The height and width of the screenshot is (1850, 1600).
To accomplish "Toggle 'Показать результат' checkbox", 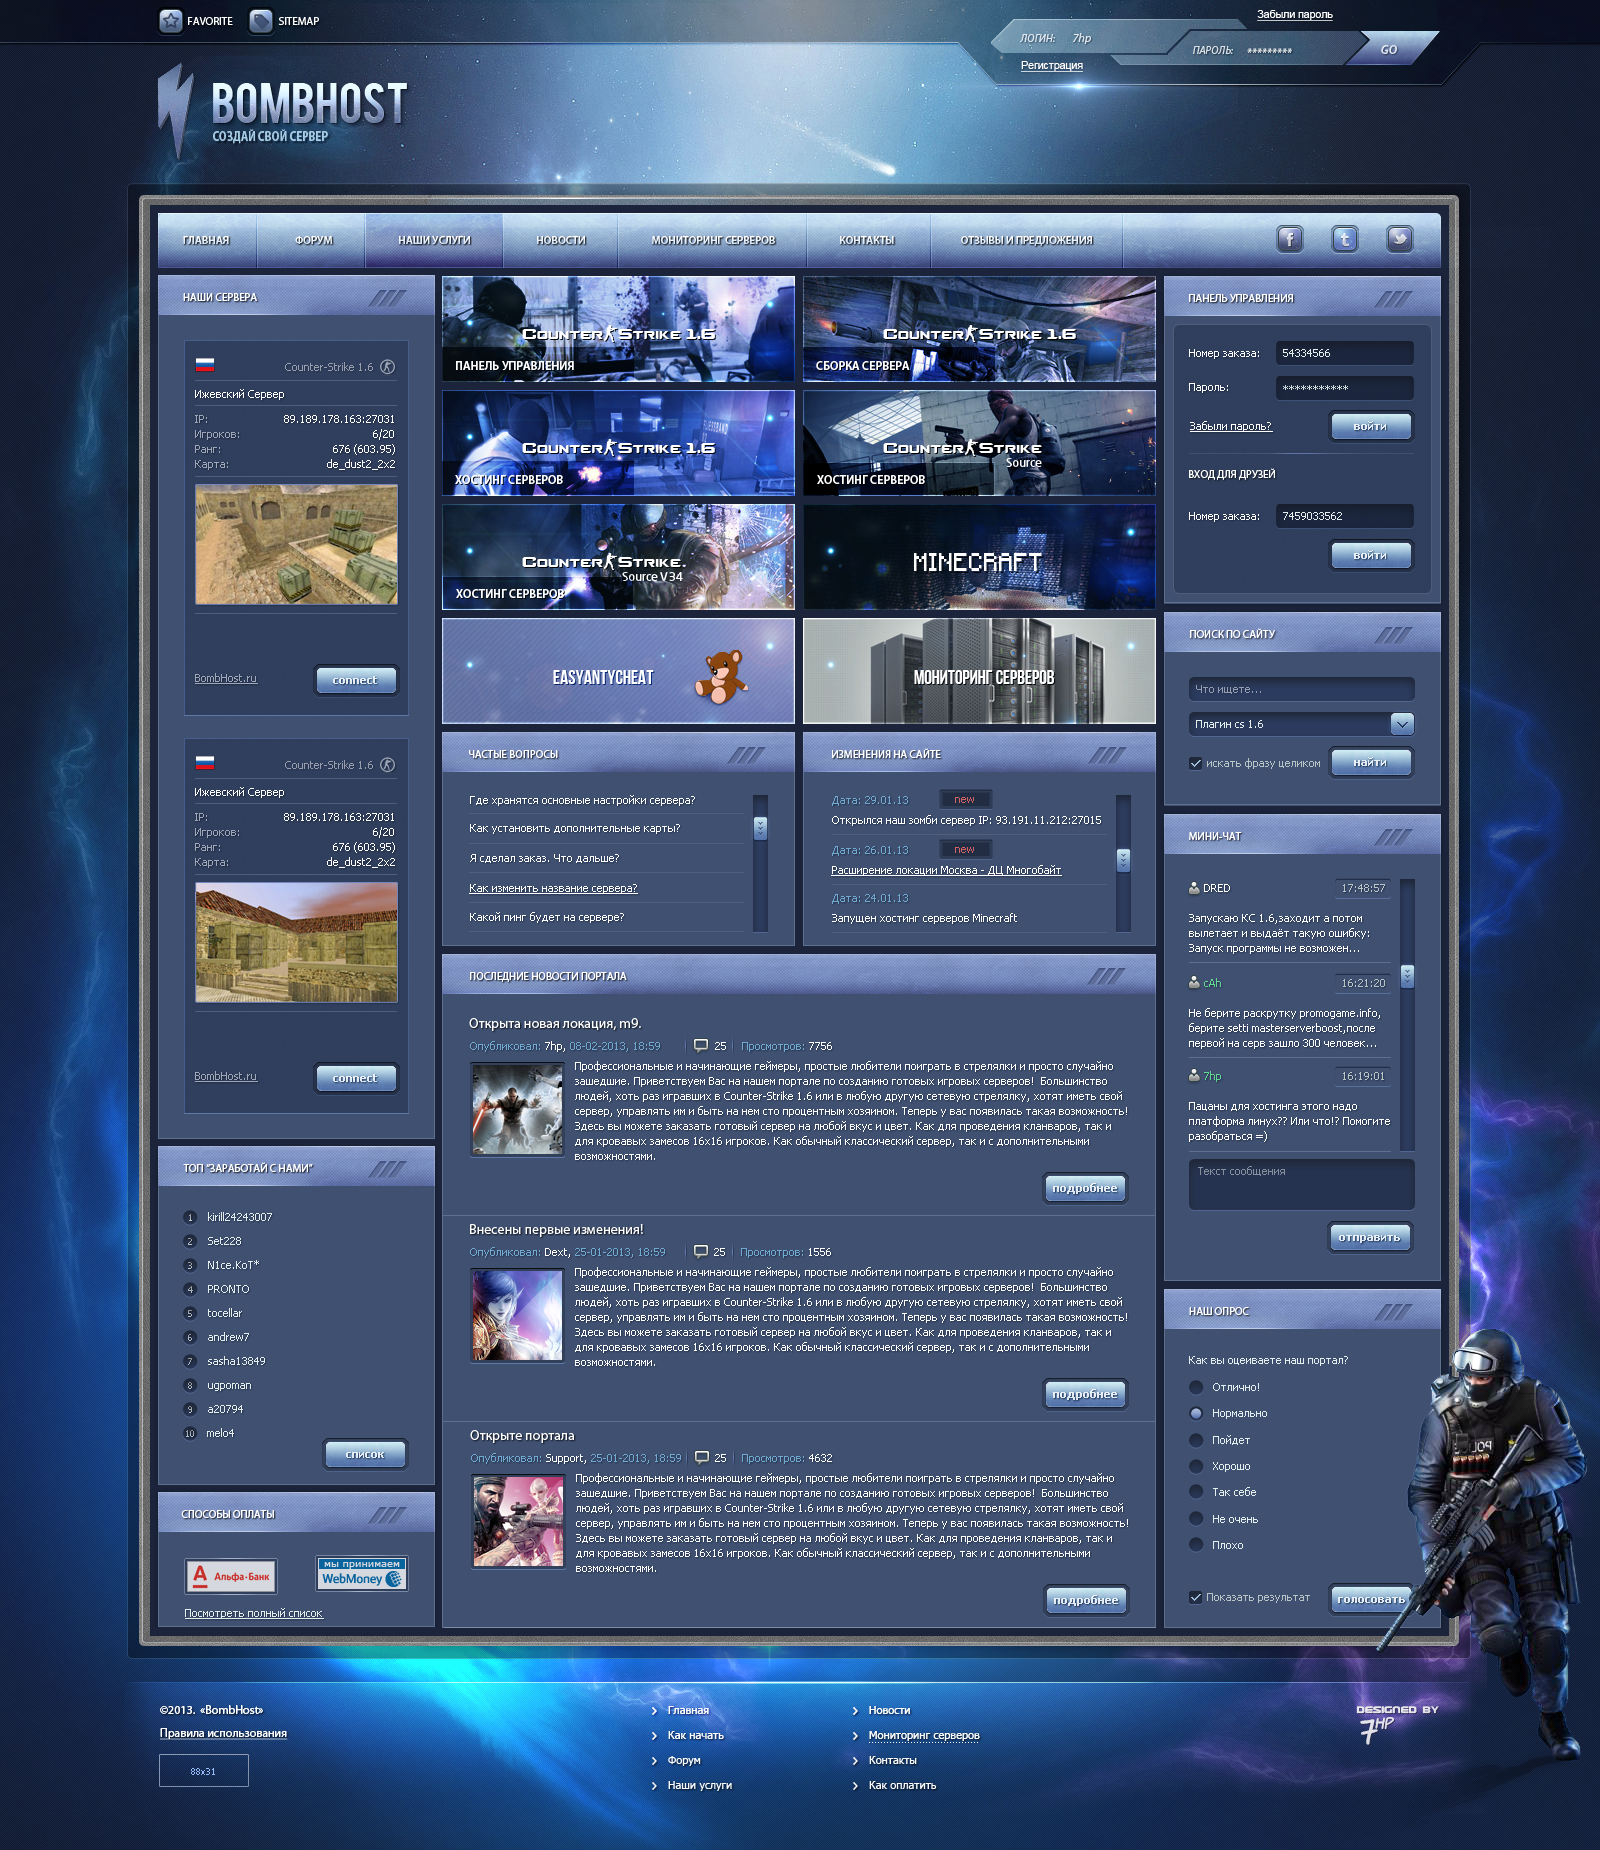I will [1195, 1597].
